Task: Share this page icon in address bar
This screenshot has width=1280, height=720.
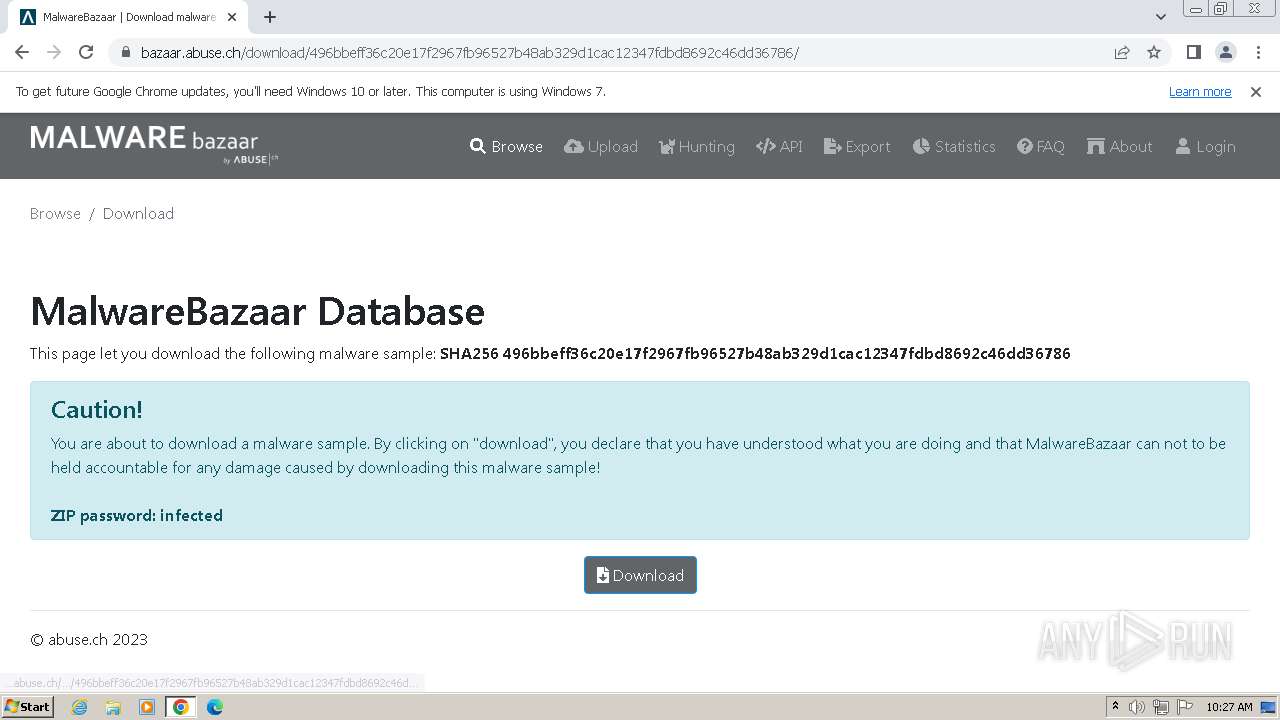Action: [x=1122, y=53]
